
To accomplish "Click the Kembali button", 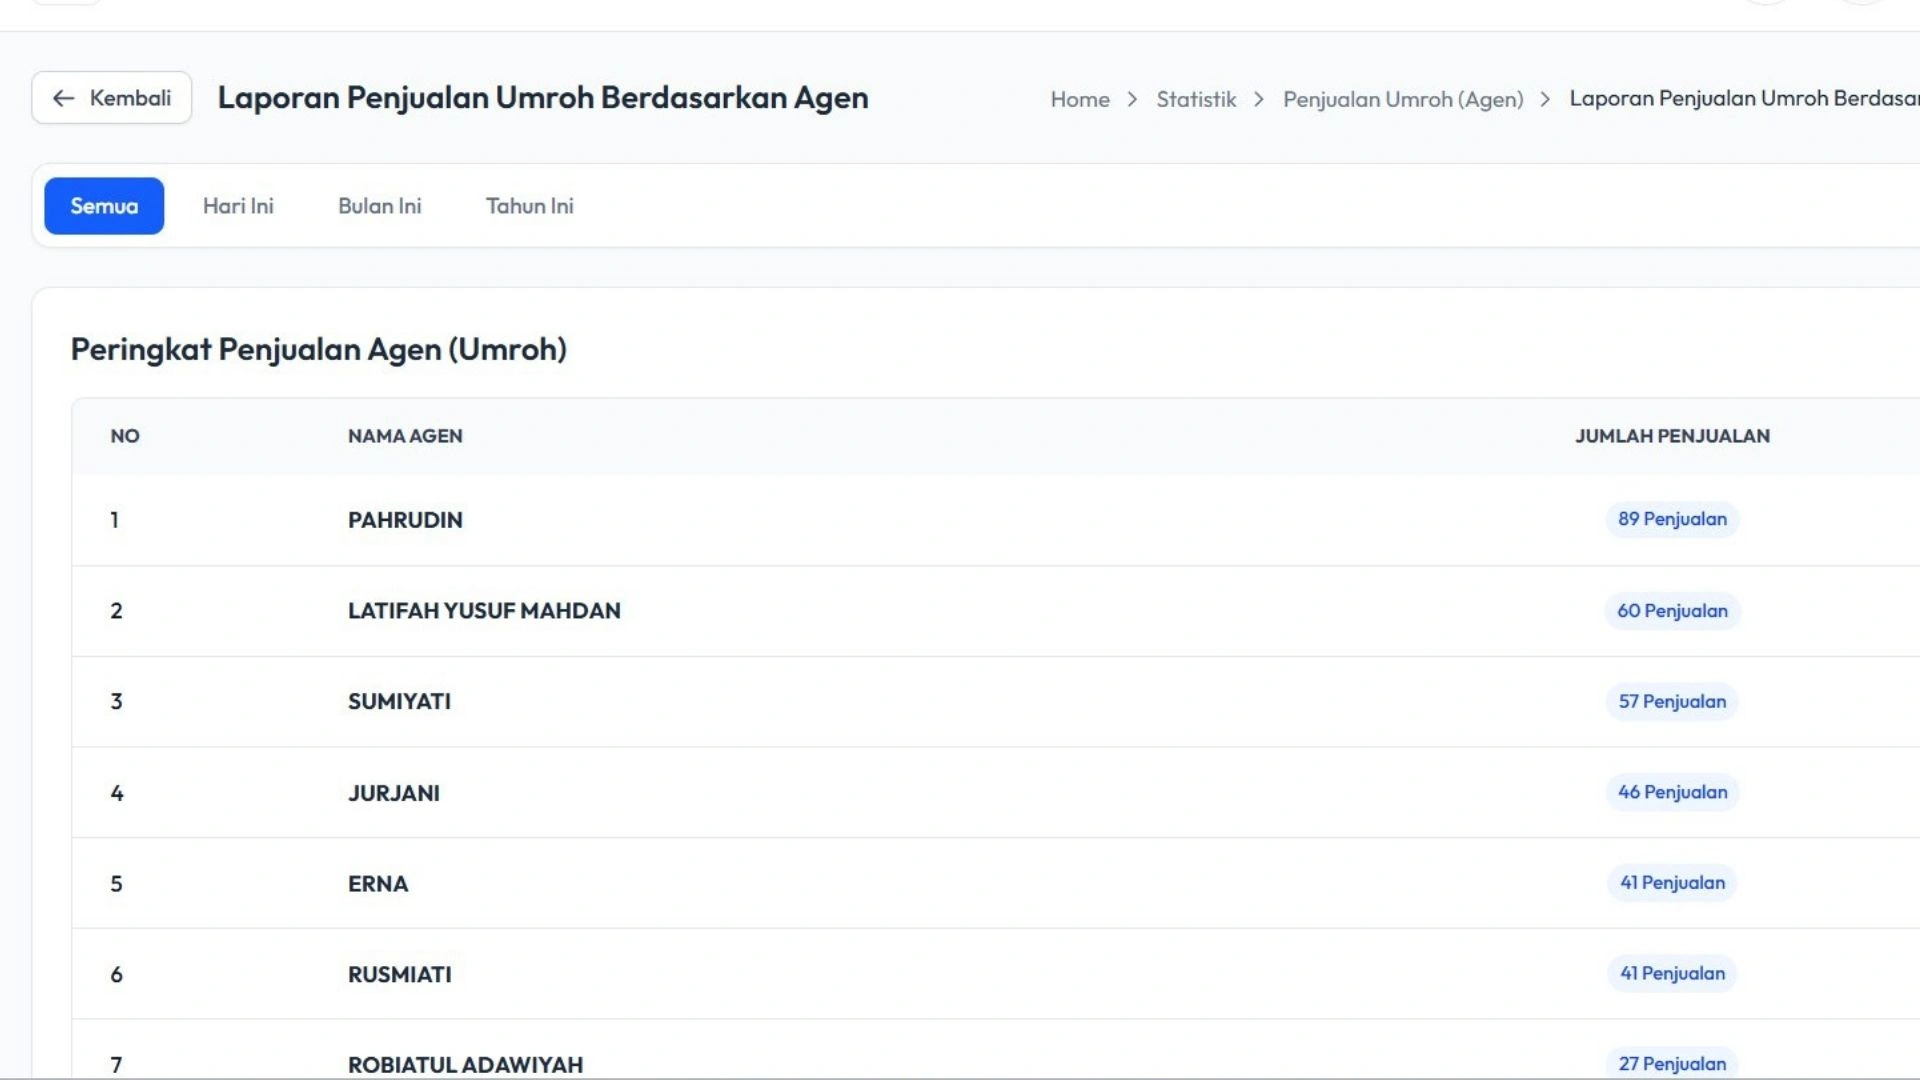I will click(111, 98).
